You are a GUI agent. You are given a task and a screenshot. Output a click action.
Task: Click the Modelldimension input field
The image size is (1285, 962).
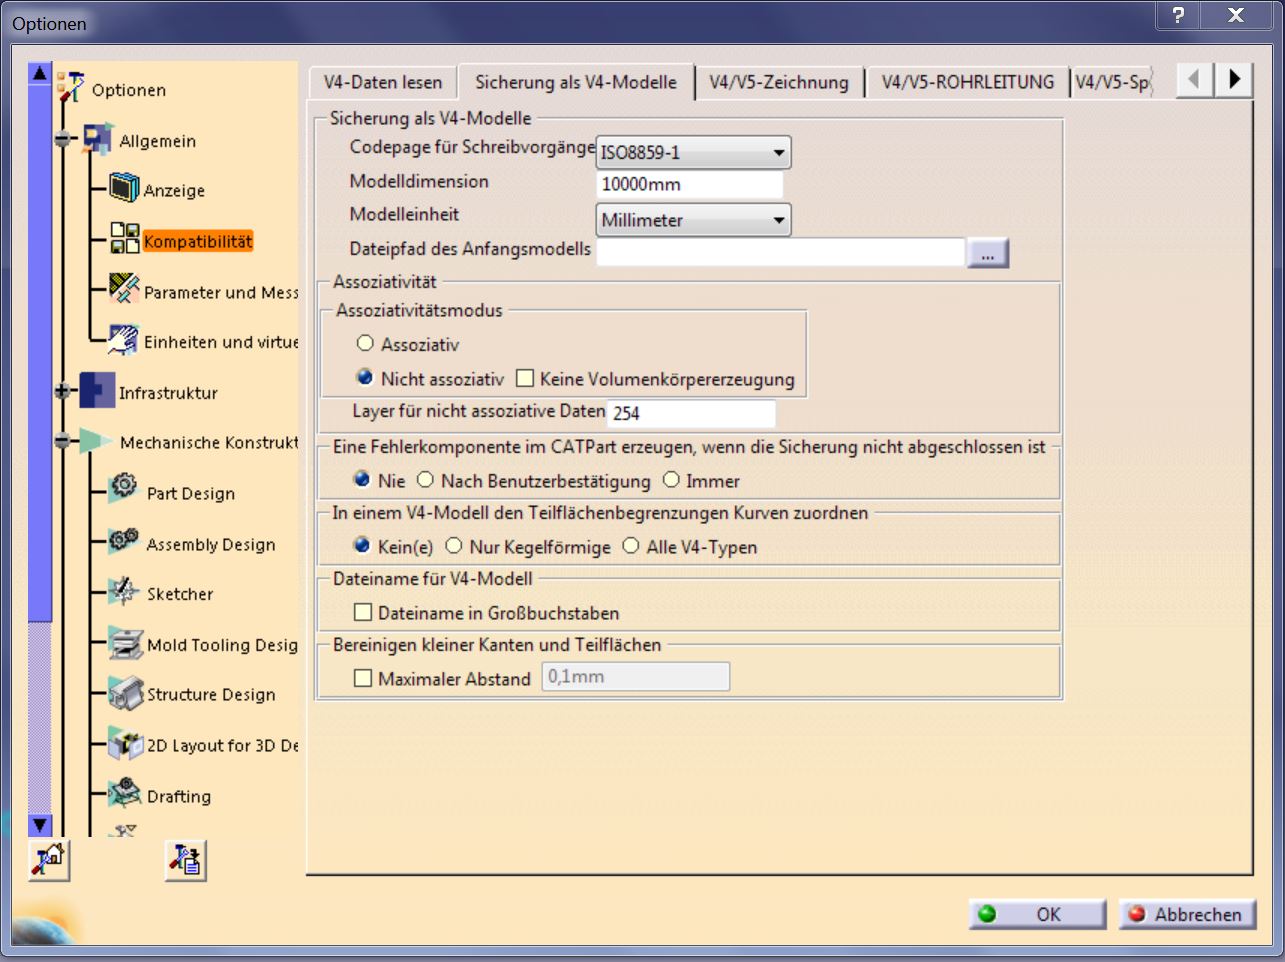click(x=690, y=184)
